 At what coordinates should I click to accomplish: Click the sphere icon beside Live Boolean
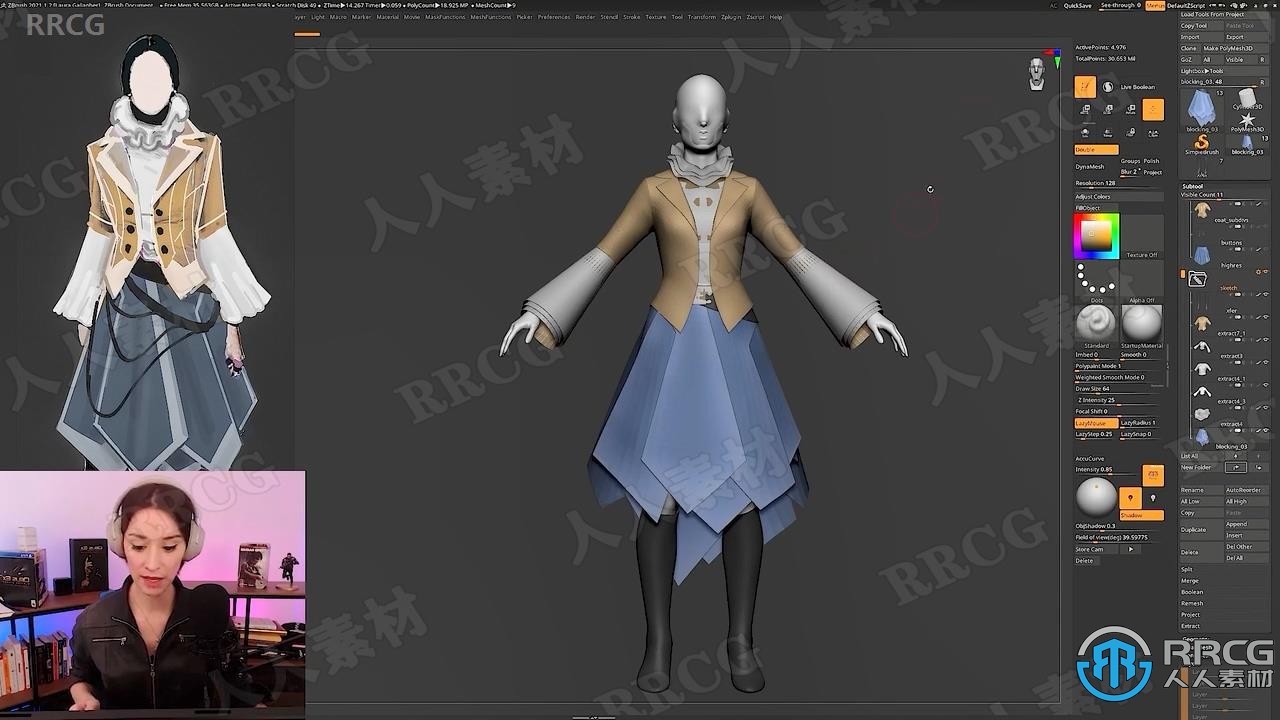(1107, 87)
